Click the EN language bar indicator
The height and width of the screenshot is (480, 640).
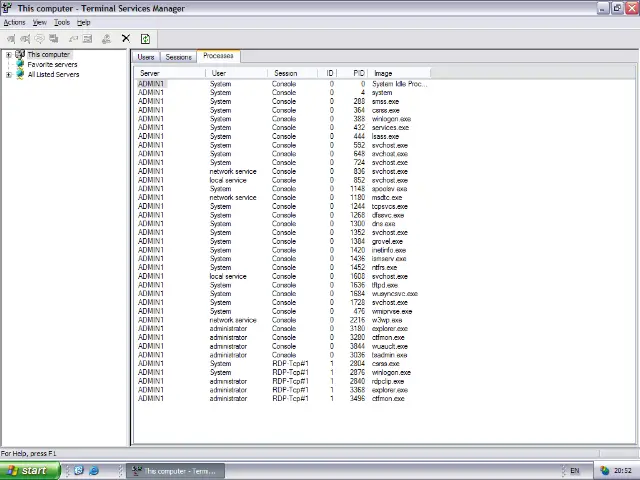[575, 471]
